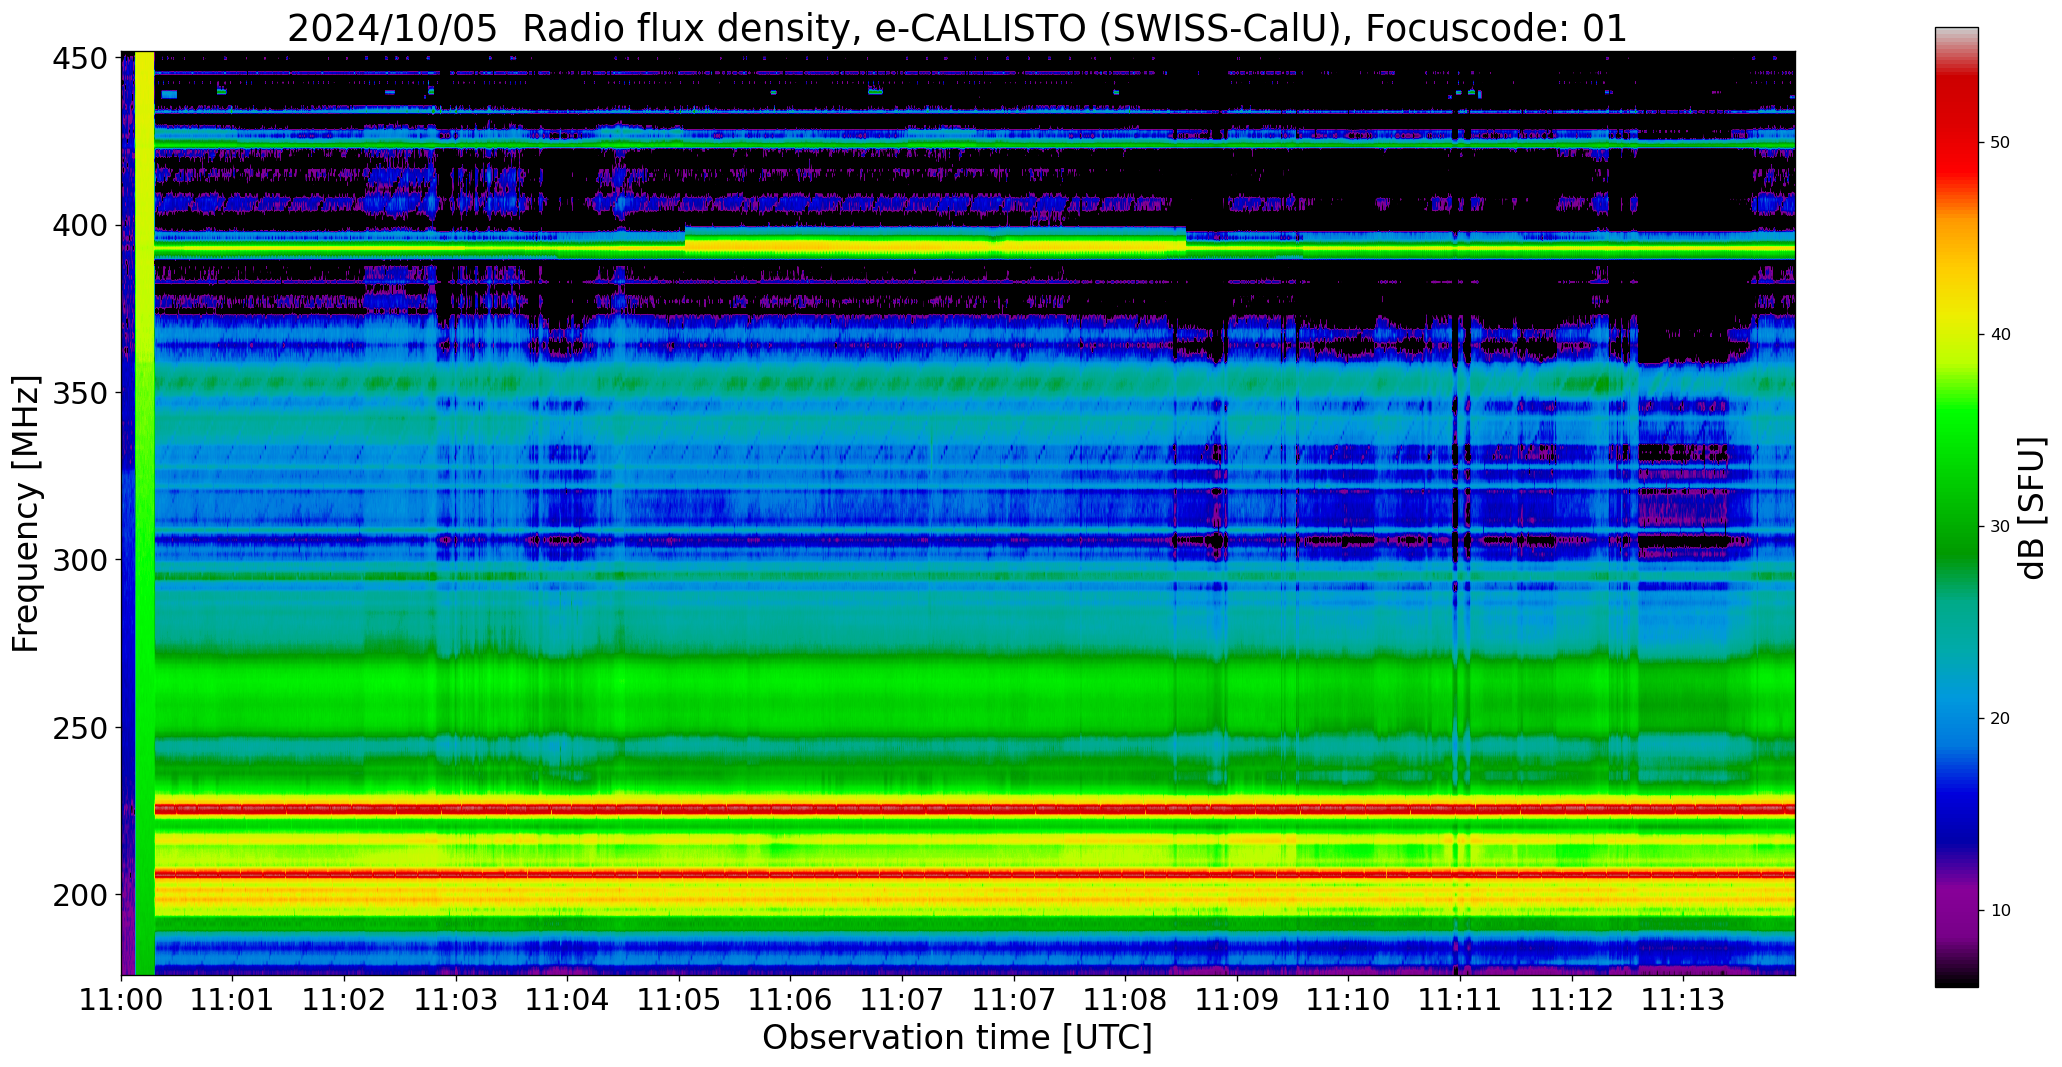
Task: Click the 450 frequency tick label
Action: [x=79, y=59]
